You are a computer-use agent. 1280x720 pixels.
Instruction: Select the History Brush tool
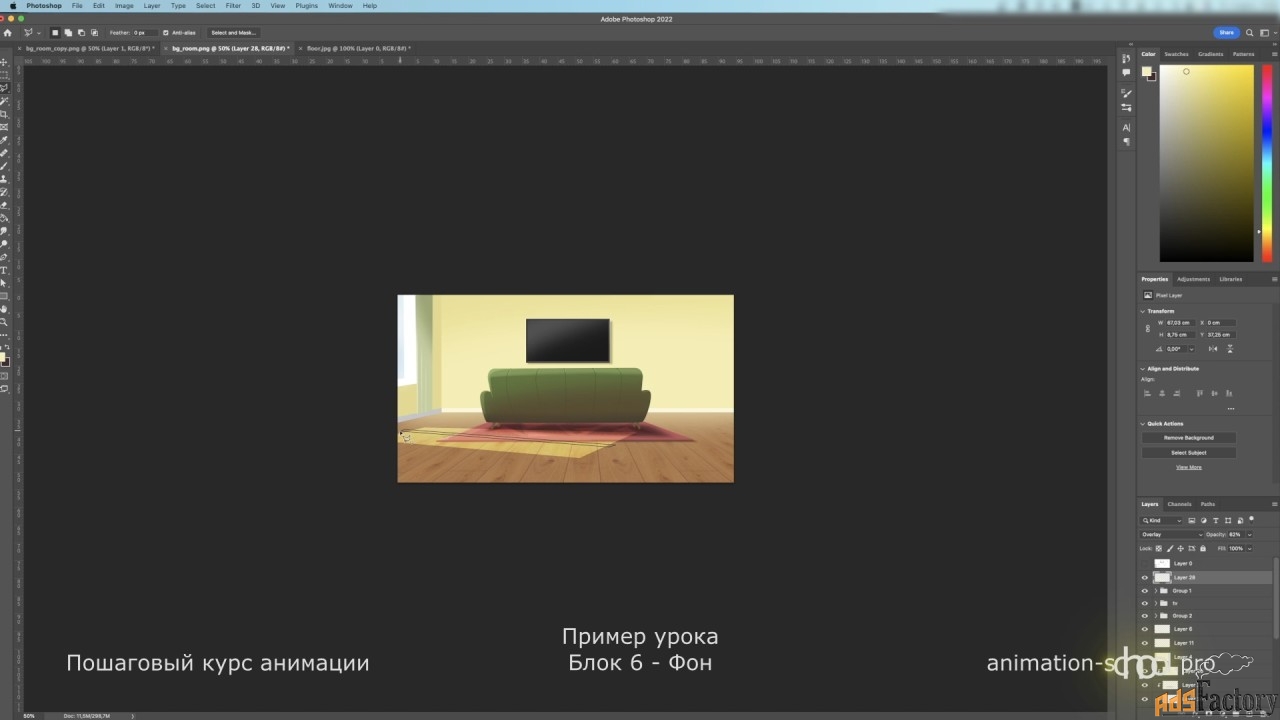4,191
